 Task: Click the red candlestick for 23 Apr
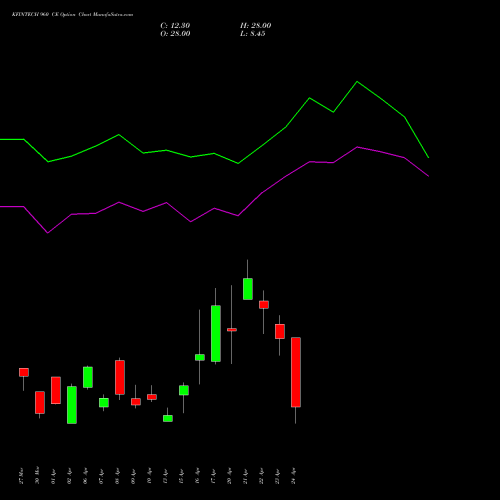point(280,331)
